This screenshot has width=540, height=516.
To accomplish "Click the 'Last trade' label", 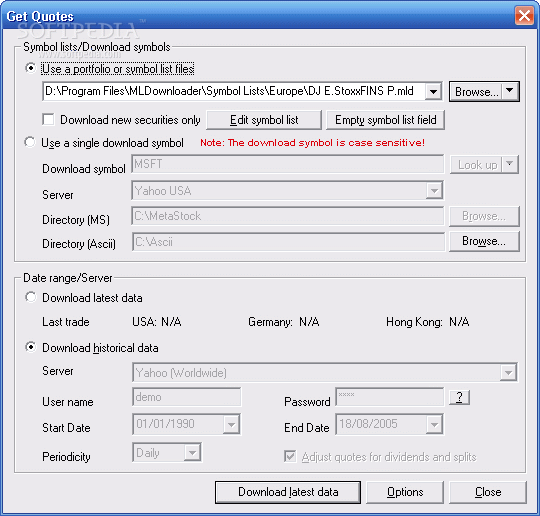I will 66,322.
